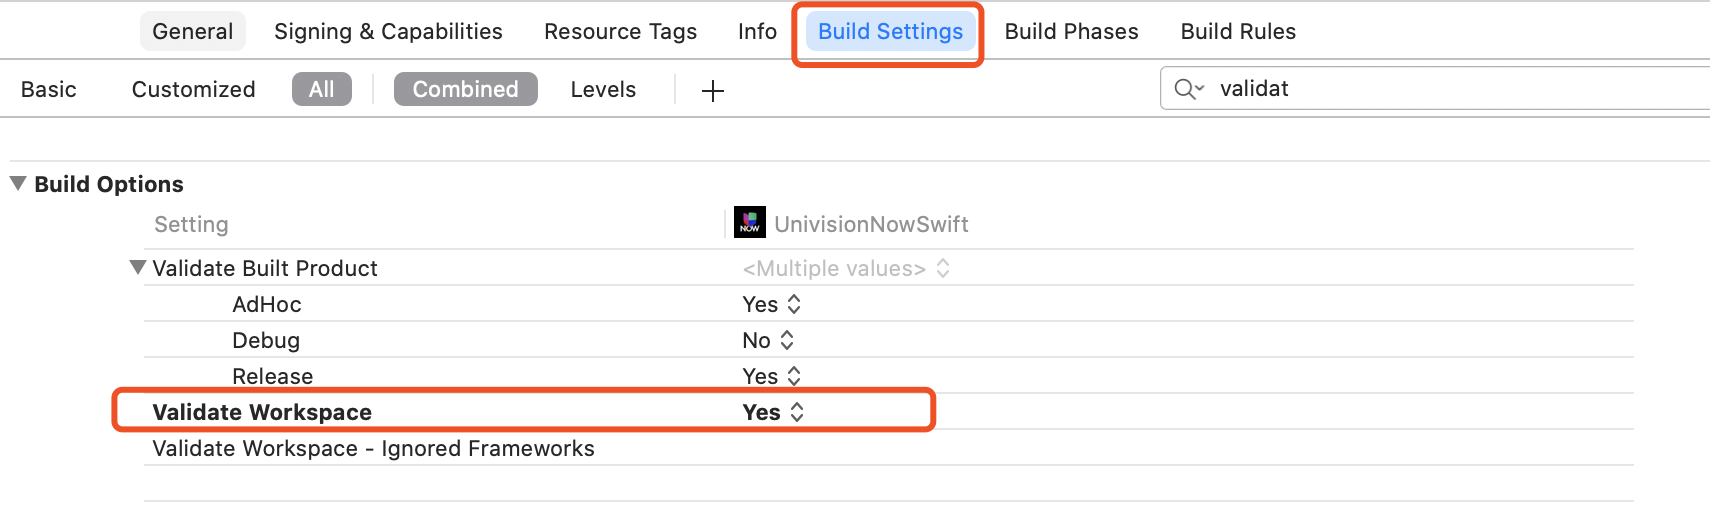Screen dimensions: 1710x512
Task: Go to the Build Rules tab
Action: pos(1238,31)
